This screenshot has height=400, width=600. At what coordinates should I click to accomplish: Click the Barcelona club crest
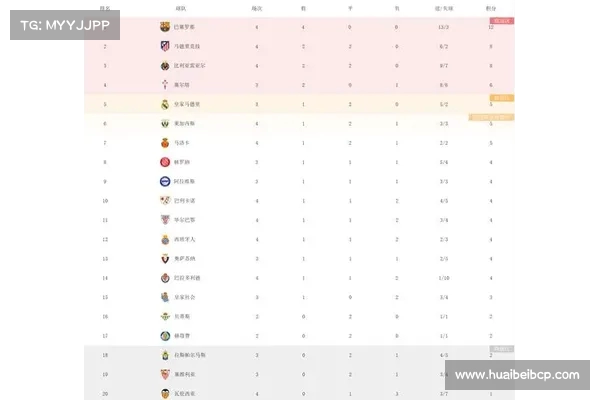coord(165,26)
